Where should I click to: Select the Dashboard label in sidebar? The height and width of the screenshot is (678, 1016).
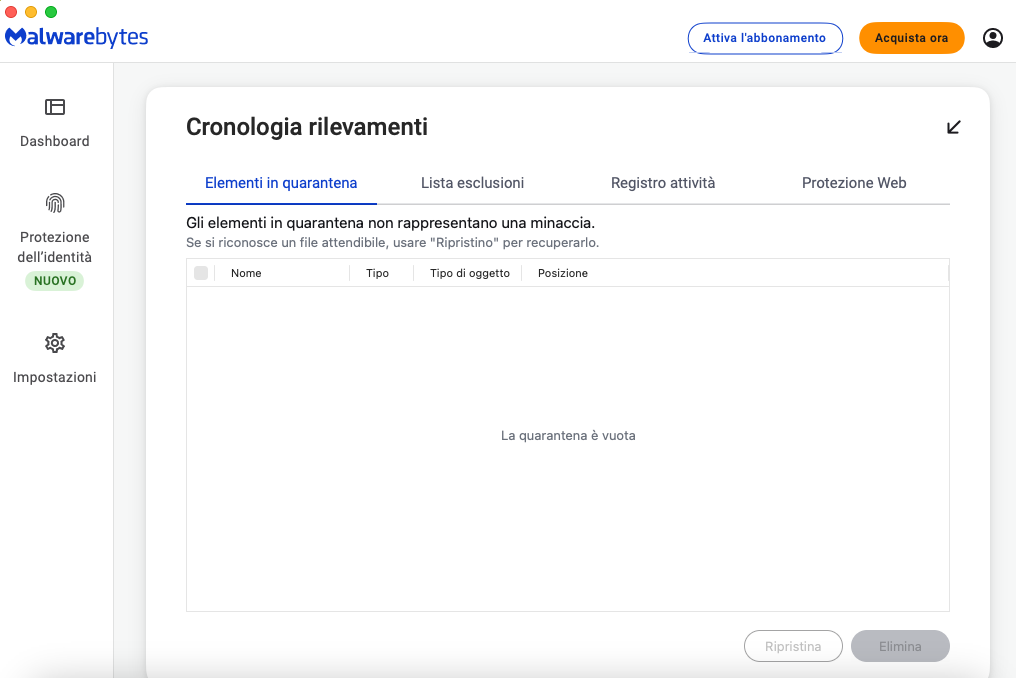click(x=55, y=141)
